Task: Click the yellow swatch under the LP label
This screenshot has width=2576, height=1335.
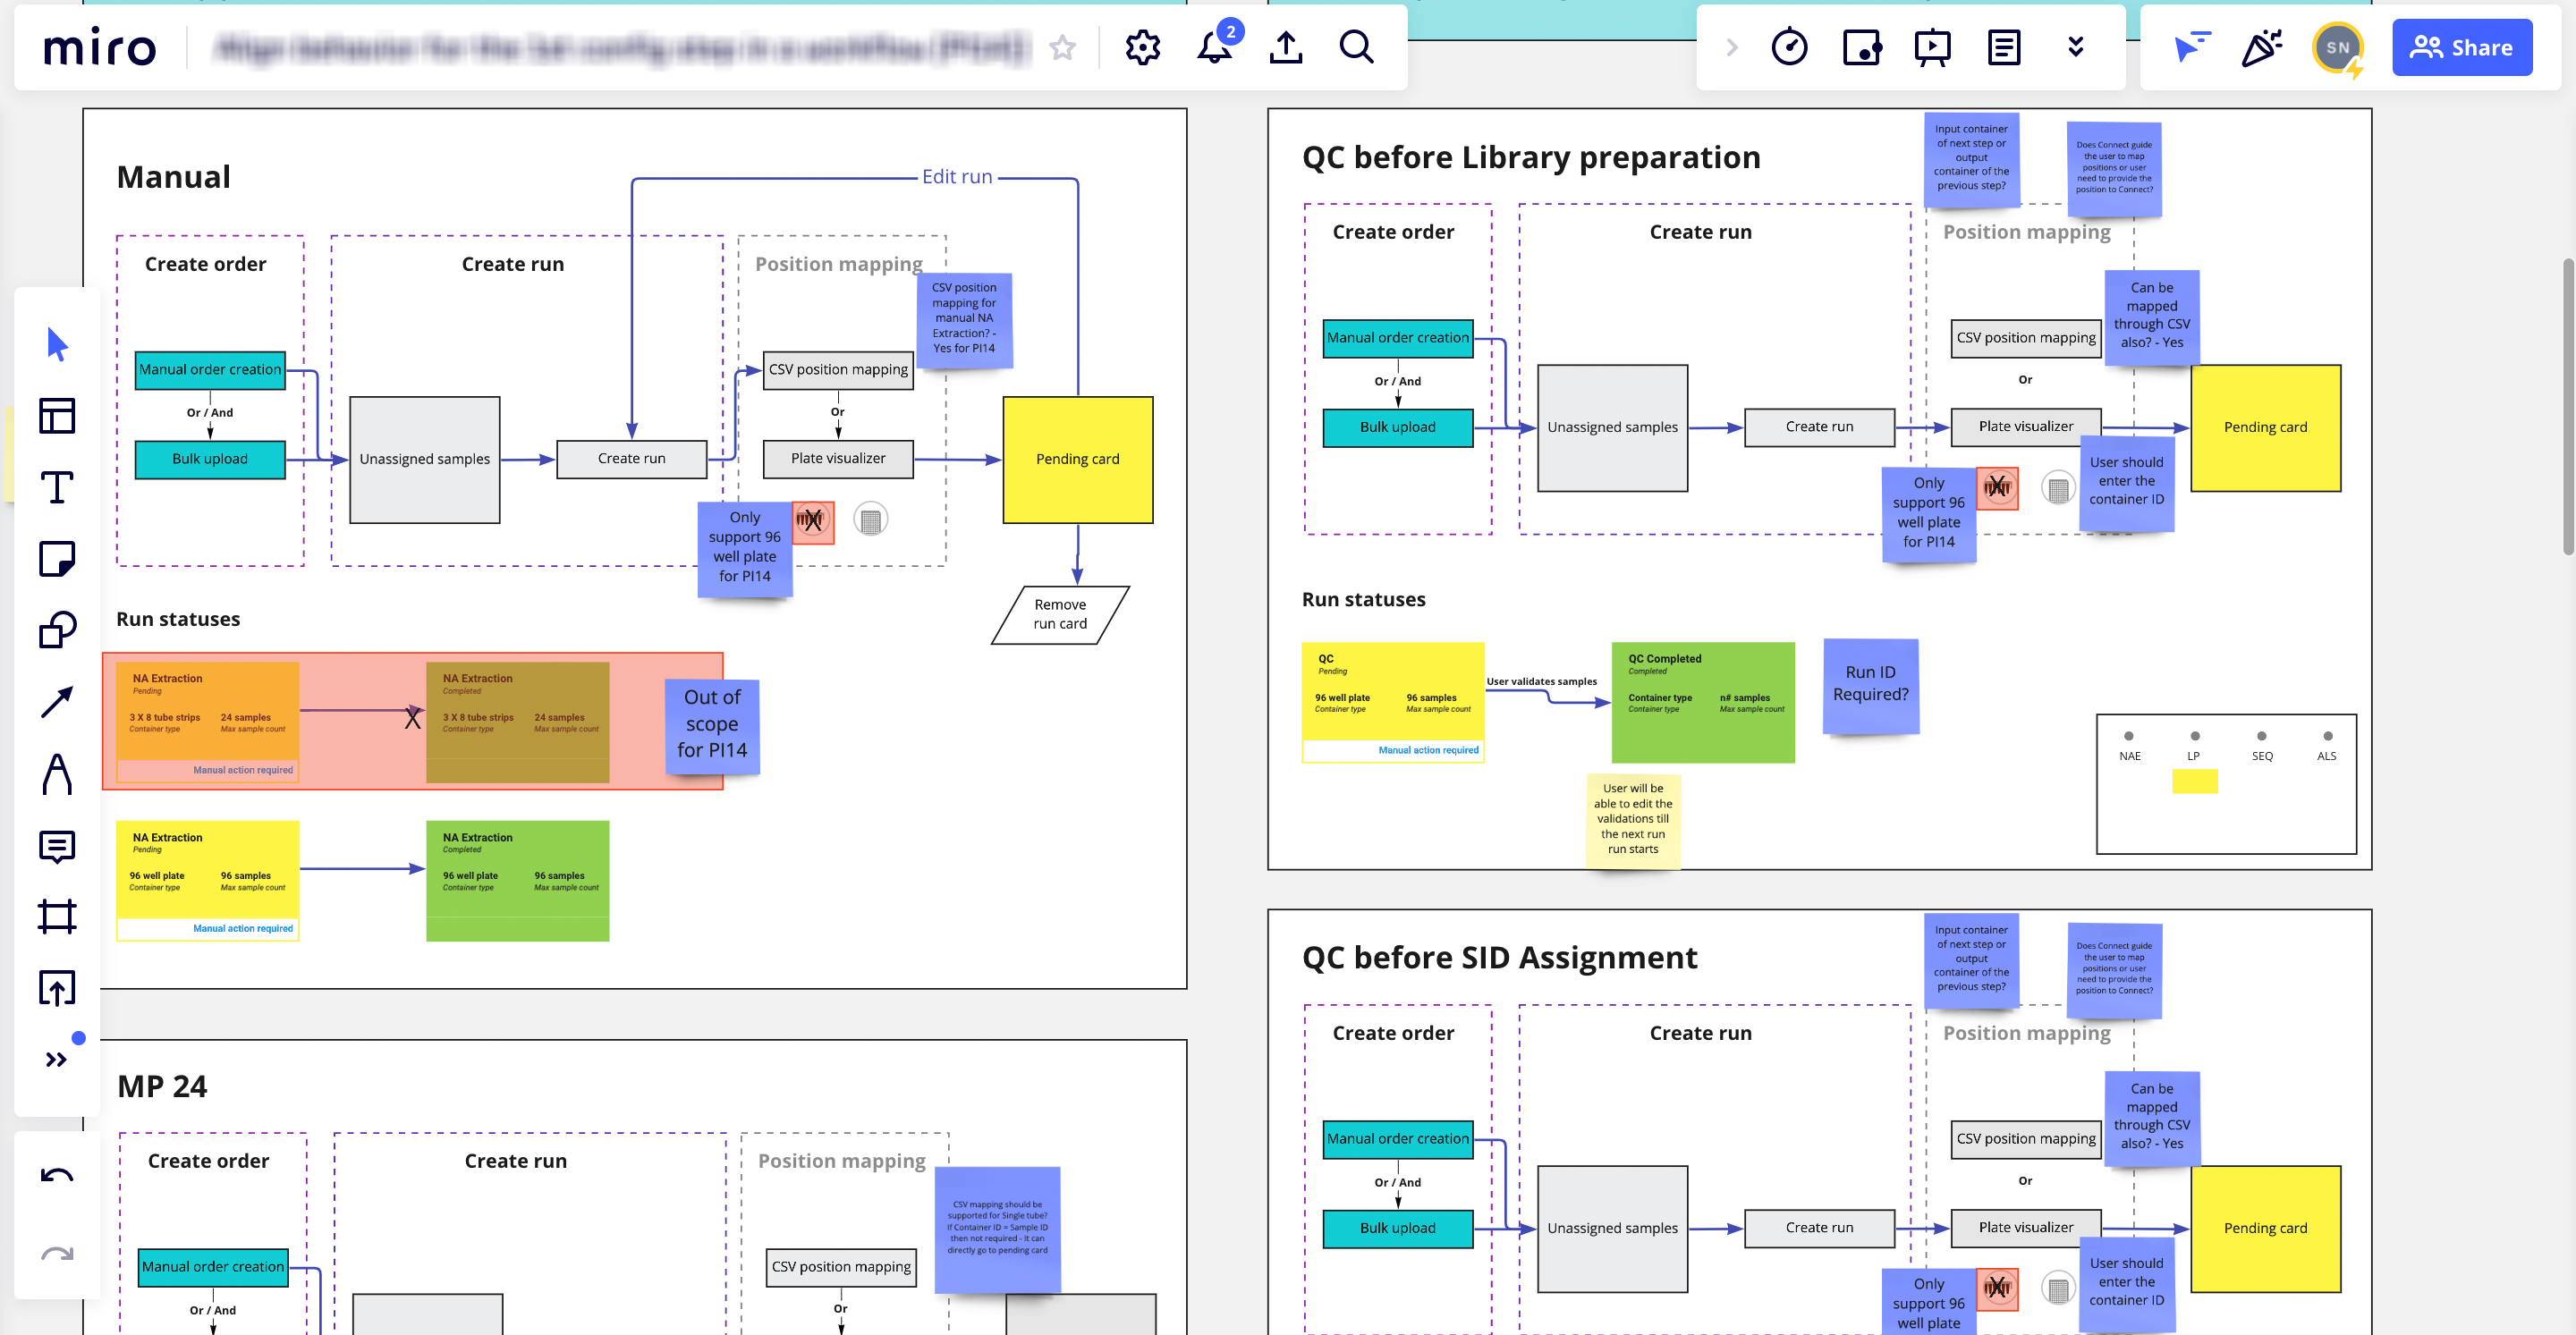Action: pos(2194,781)
